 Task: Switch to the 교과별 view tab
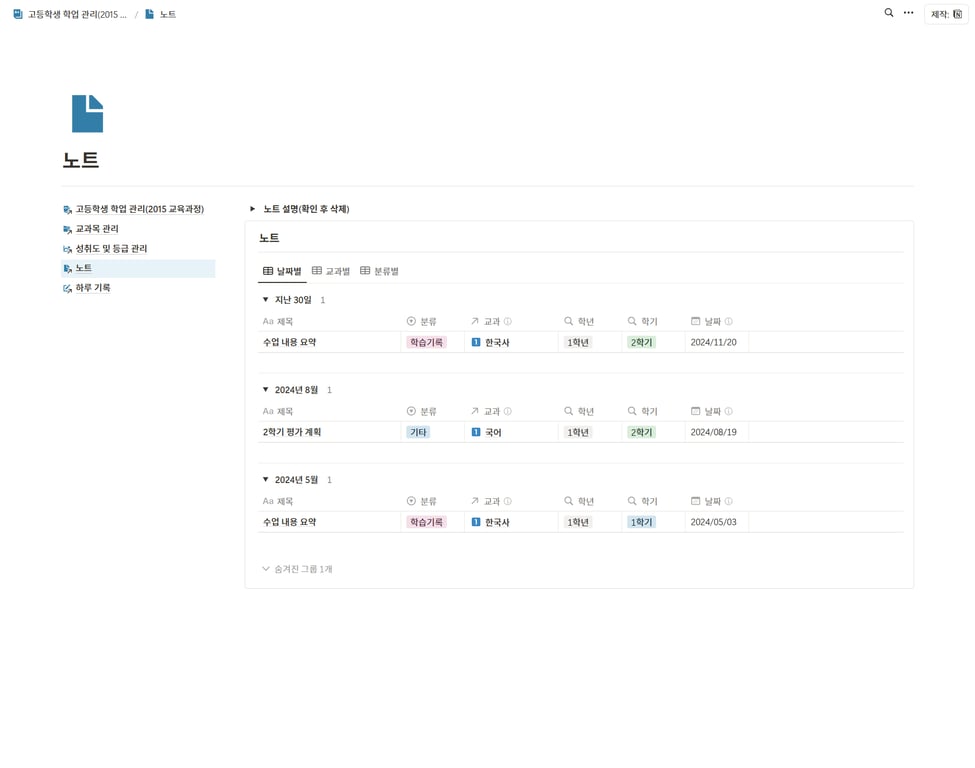click(330, 271)
